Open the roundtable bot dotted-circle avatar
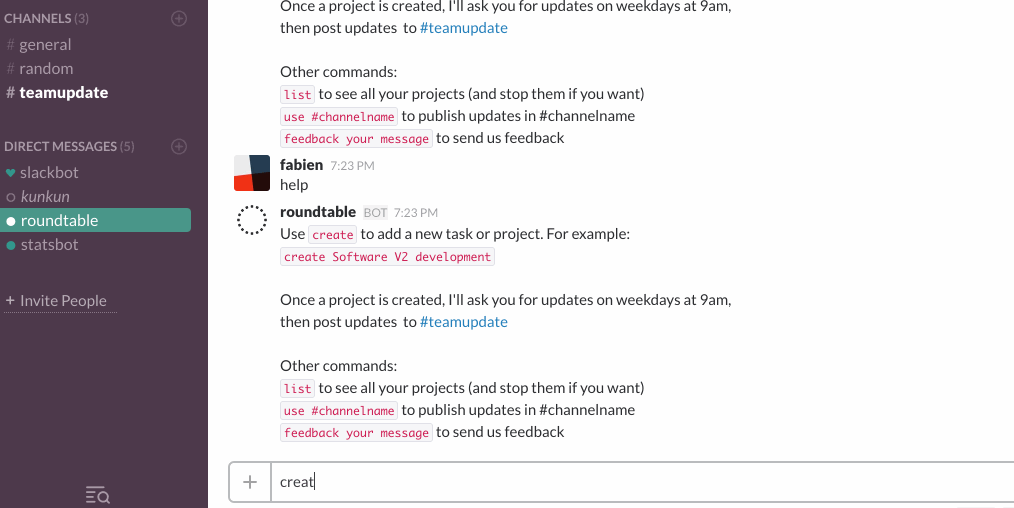 [x=252, y=220]
